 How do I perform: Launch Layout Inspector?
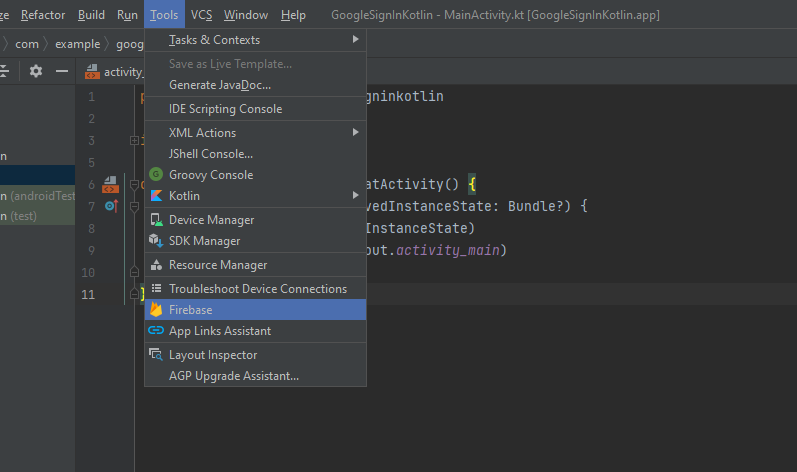(255, 355)
